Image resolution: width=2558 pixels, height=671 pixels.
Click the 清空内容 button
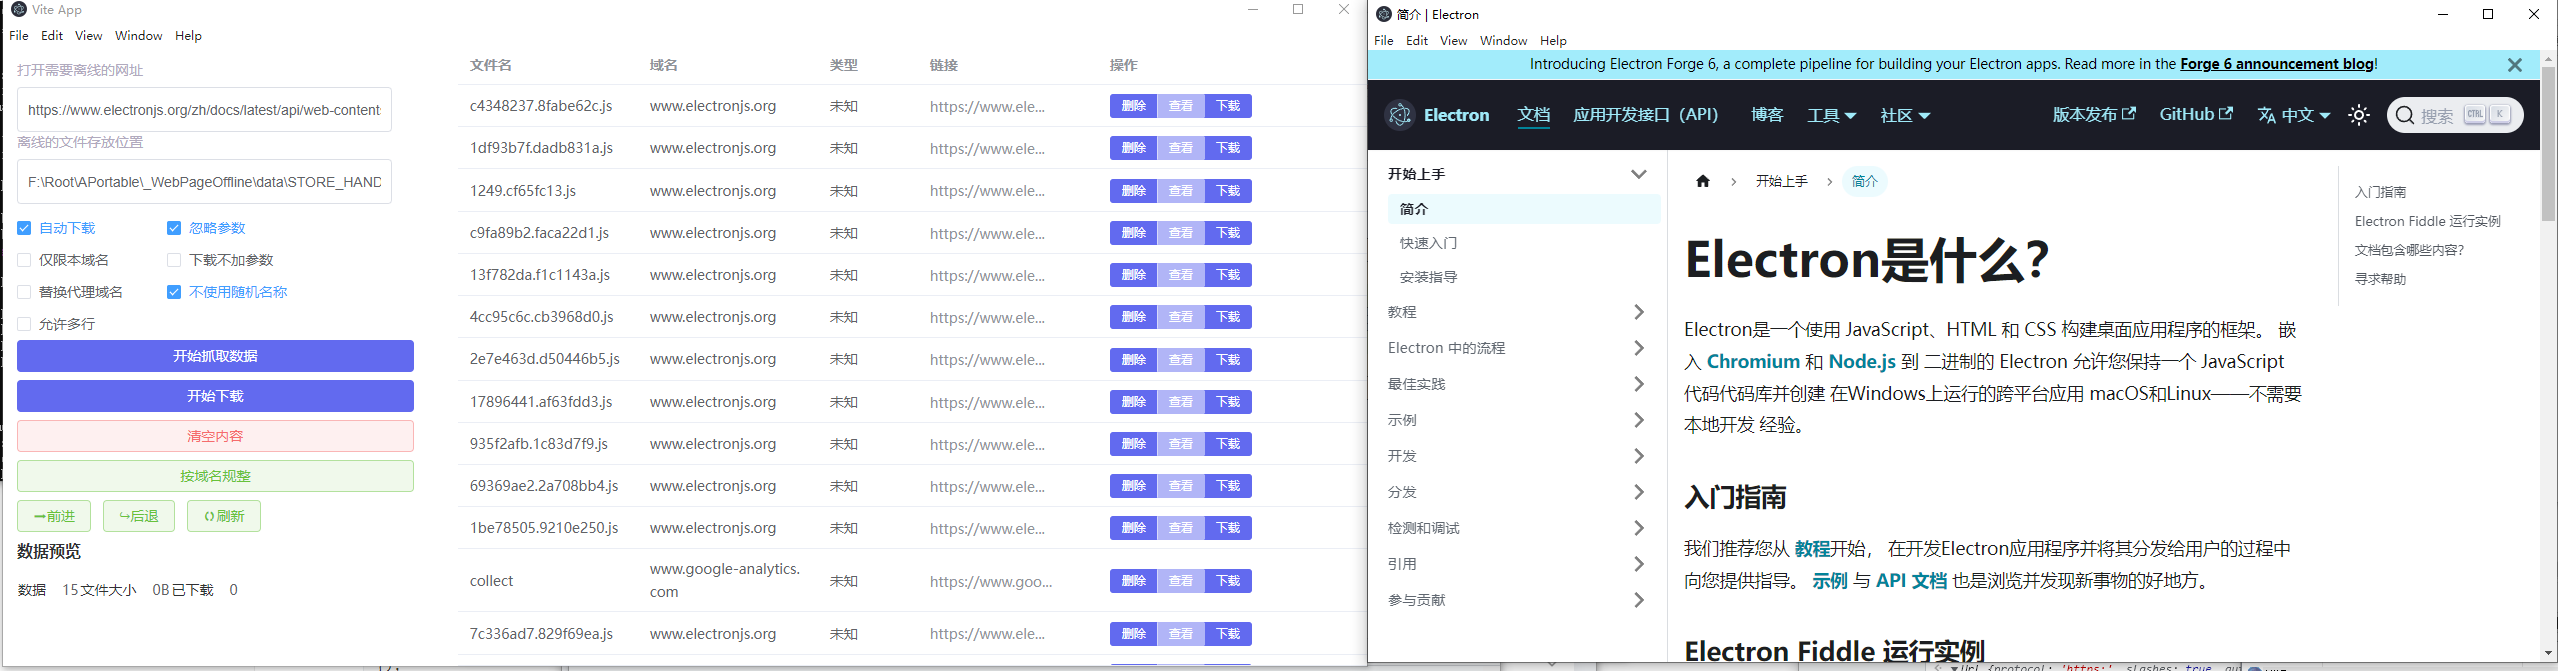[215, 436]
